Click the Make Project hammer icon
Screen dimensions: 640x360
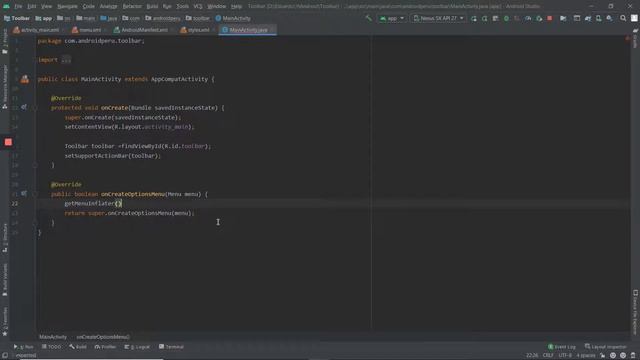pos(369,18)
